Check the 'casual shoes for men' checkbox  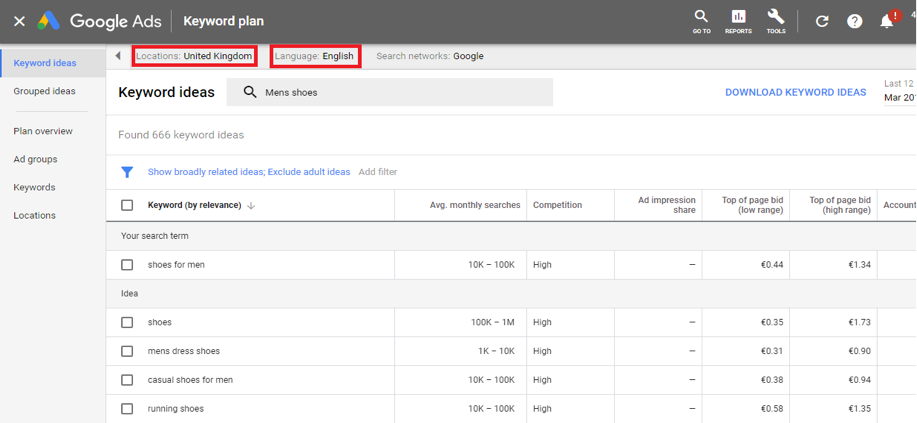127,380
